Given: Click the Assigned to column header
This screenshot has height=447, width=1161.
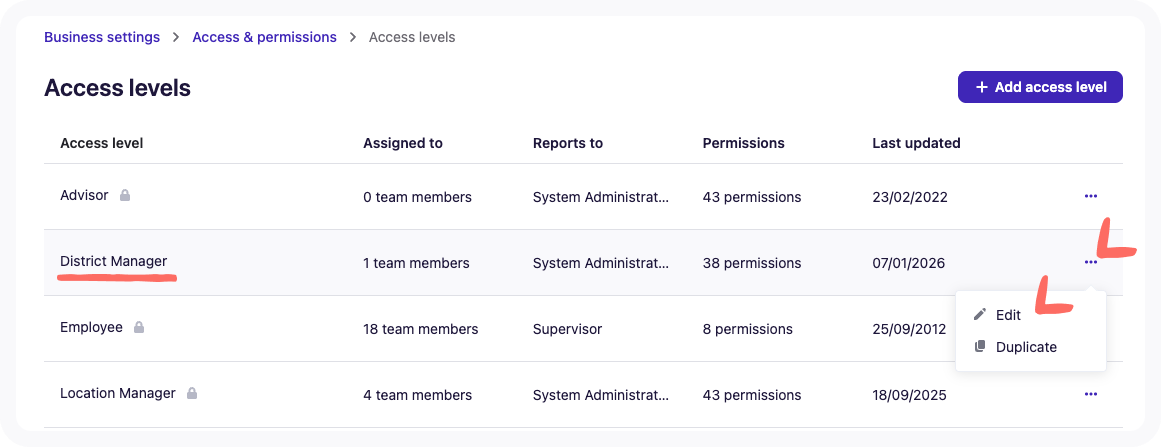Looking at the screenshot, I should point(403,143).
